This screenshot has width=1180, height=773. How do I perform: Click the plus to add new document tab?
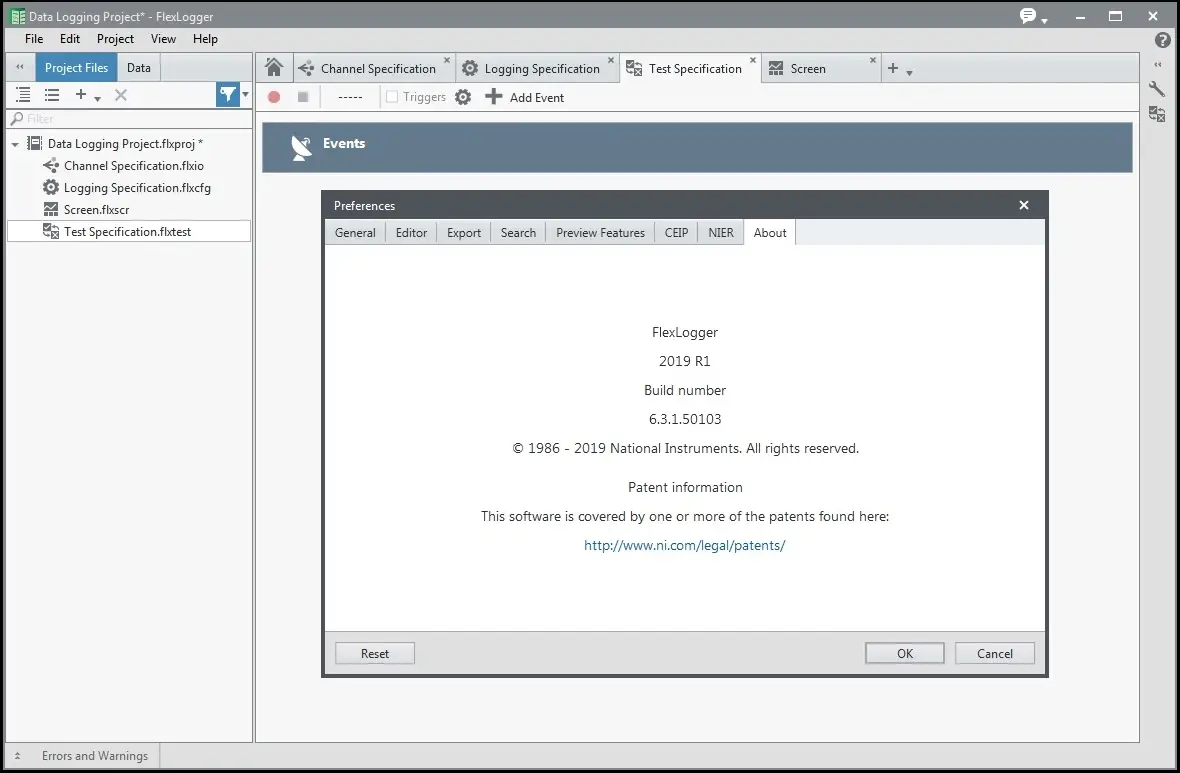click(x=893, y=68)
